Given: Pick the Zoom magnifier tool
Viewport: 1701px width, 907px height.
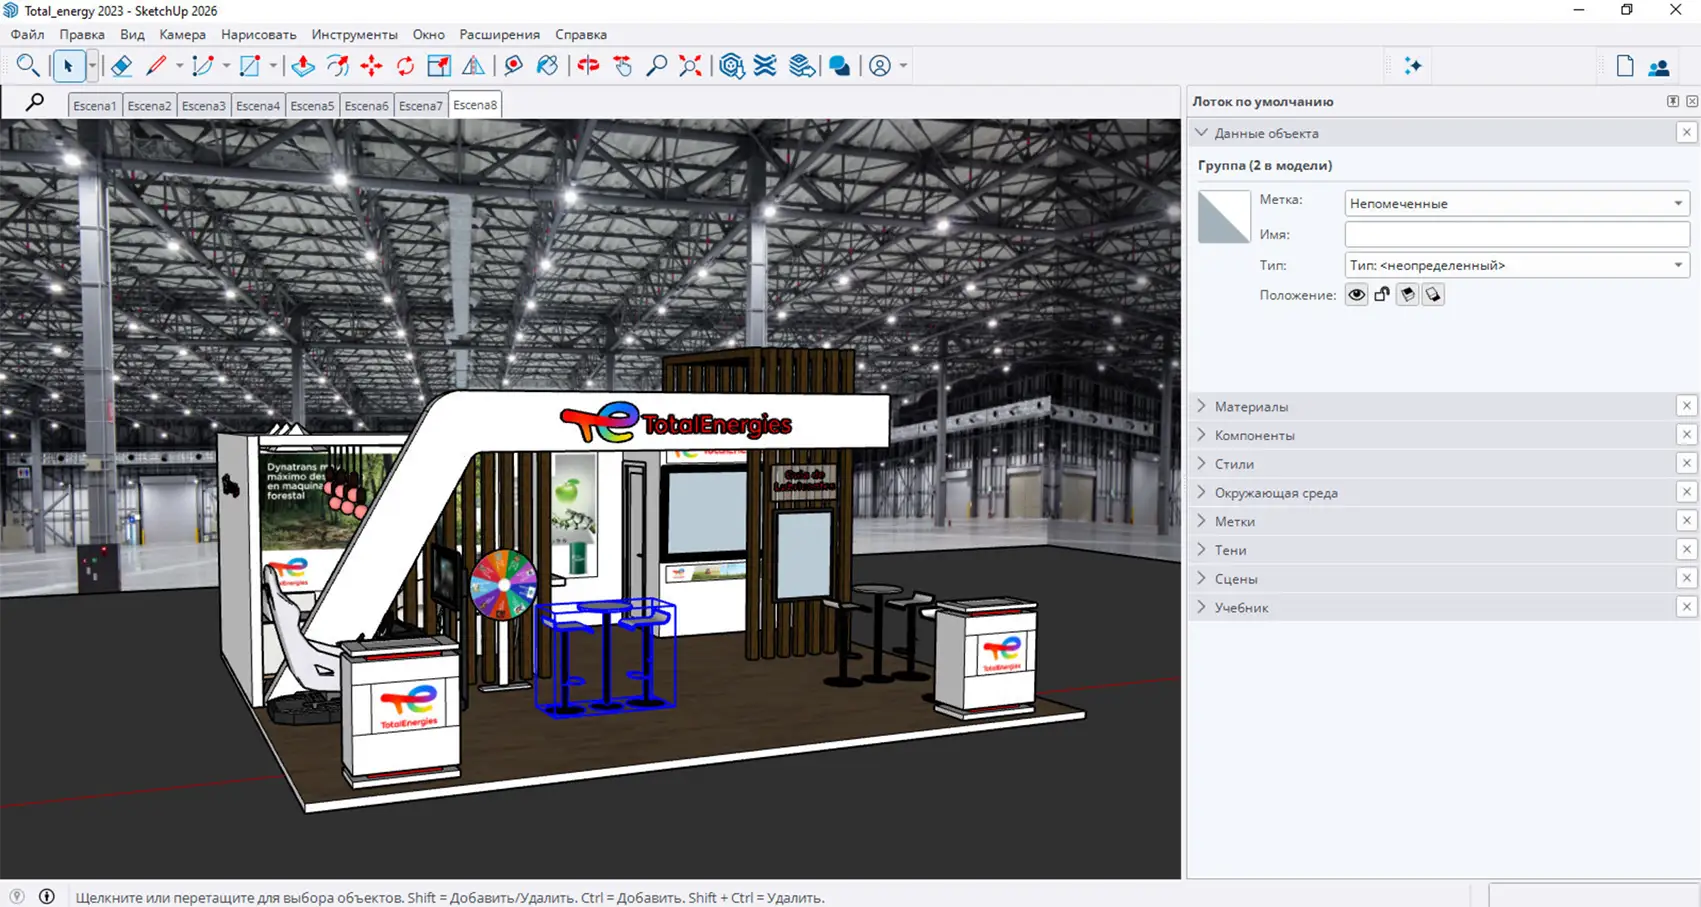Looking at the screenshot, I should [x=657, y=66].
